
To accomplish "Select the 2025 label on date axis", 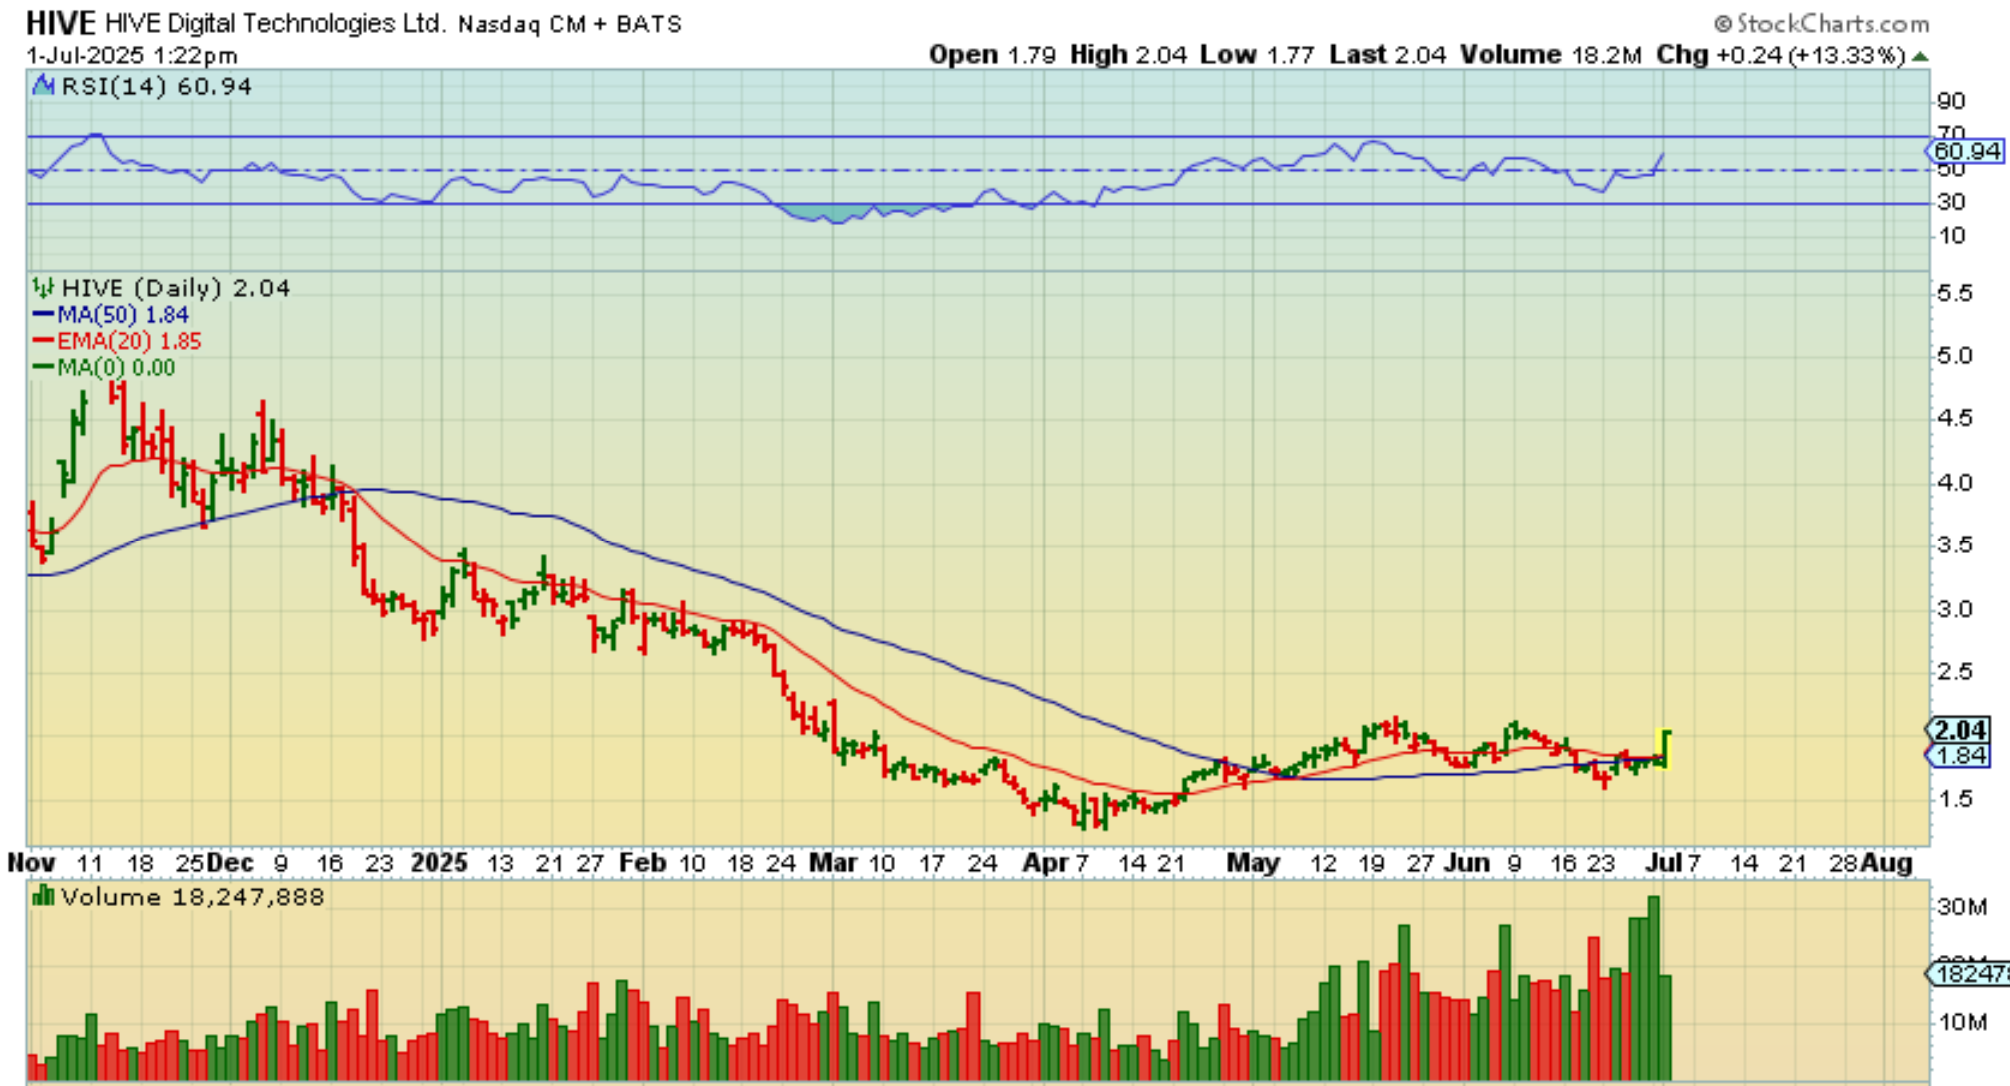I will point(439,863).
